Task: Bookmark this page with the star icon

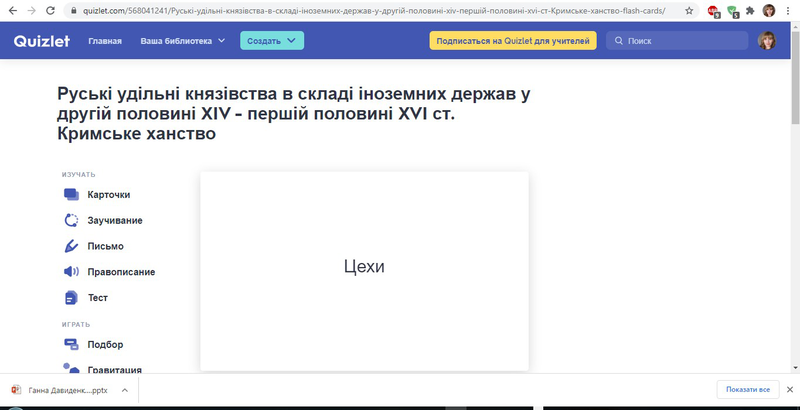Action: 689,10
